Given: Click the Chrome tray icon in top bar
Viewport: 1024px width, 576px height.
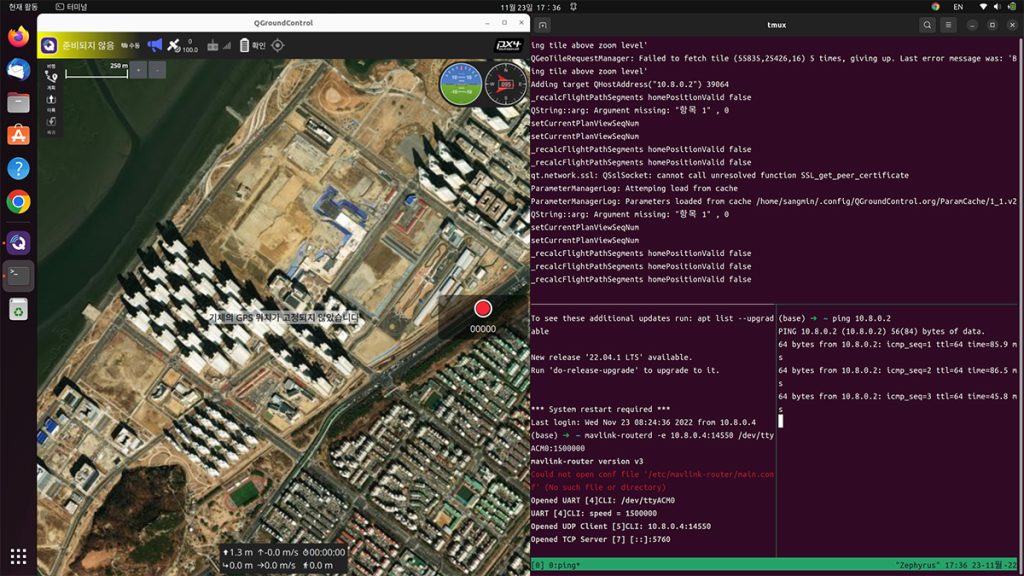Looking at the screenshot, I should tap(935, 7).
